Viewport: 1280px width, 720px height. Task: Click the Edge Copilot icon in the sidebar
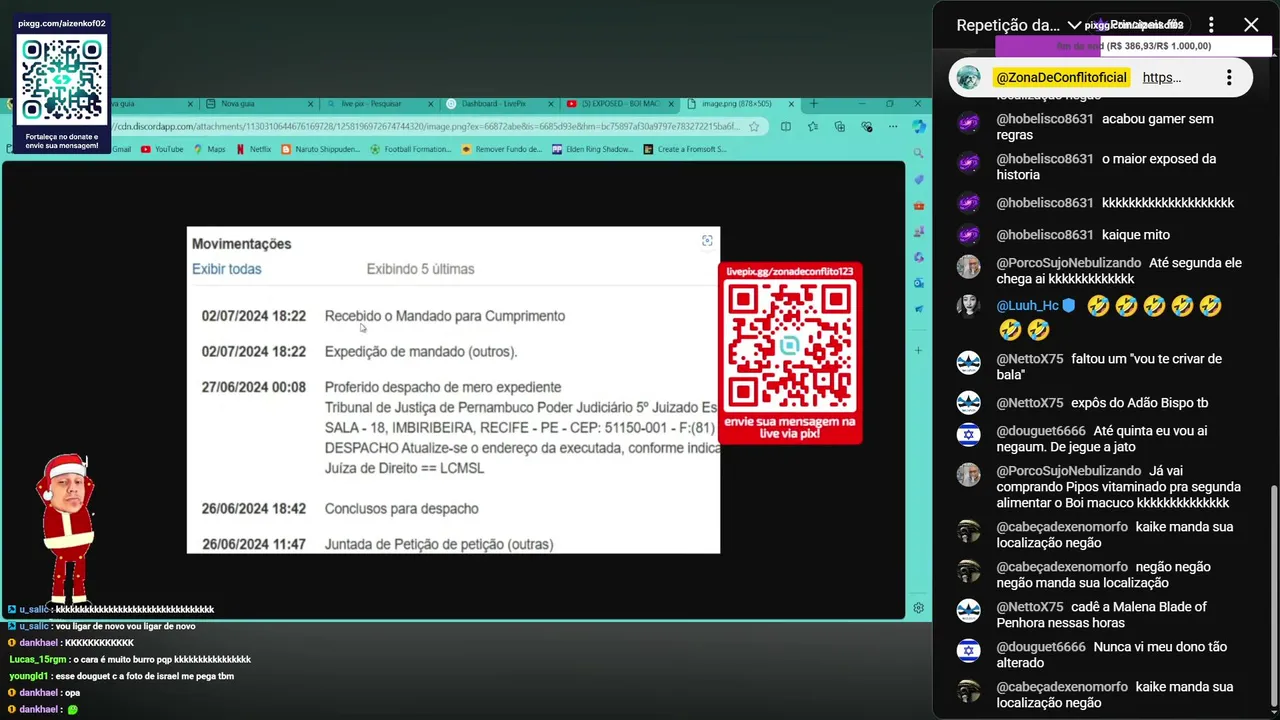(919, 126)
